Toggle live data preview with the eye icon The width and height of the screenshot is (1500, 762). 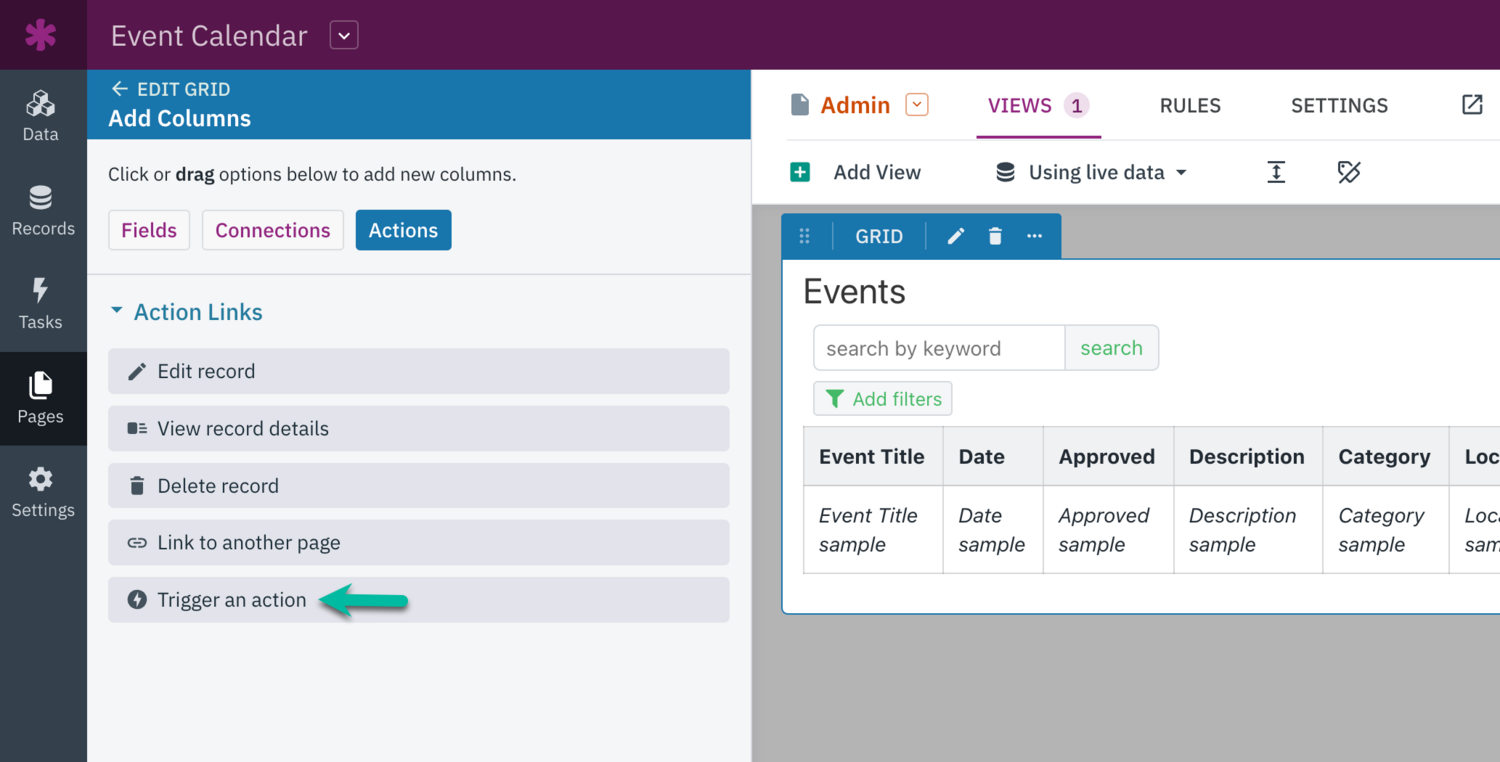click(x=1348, y=172)
